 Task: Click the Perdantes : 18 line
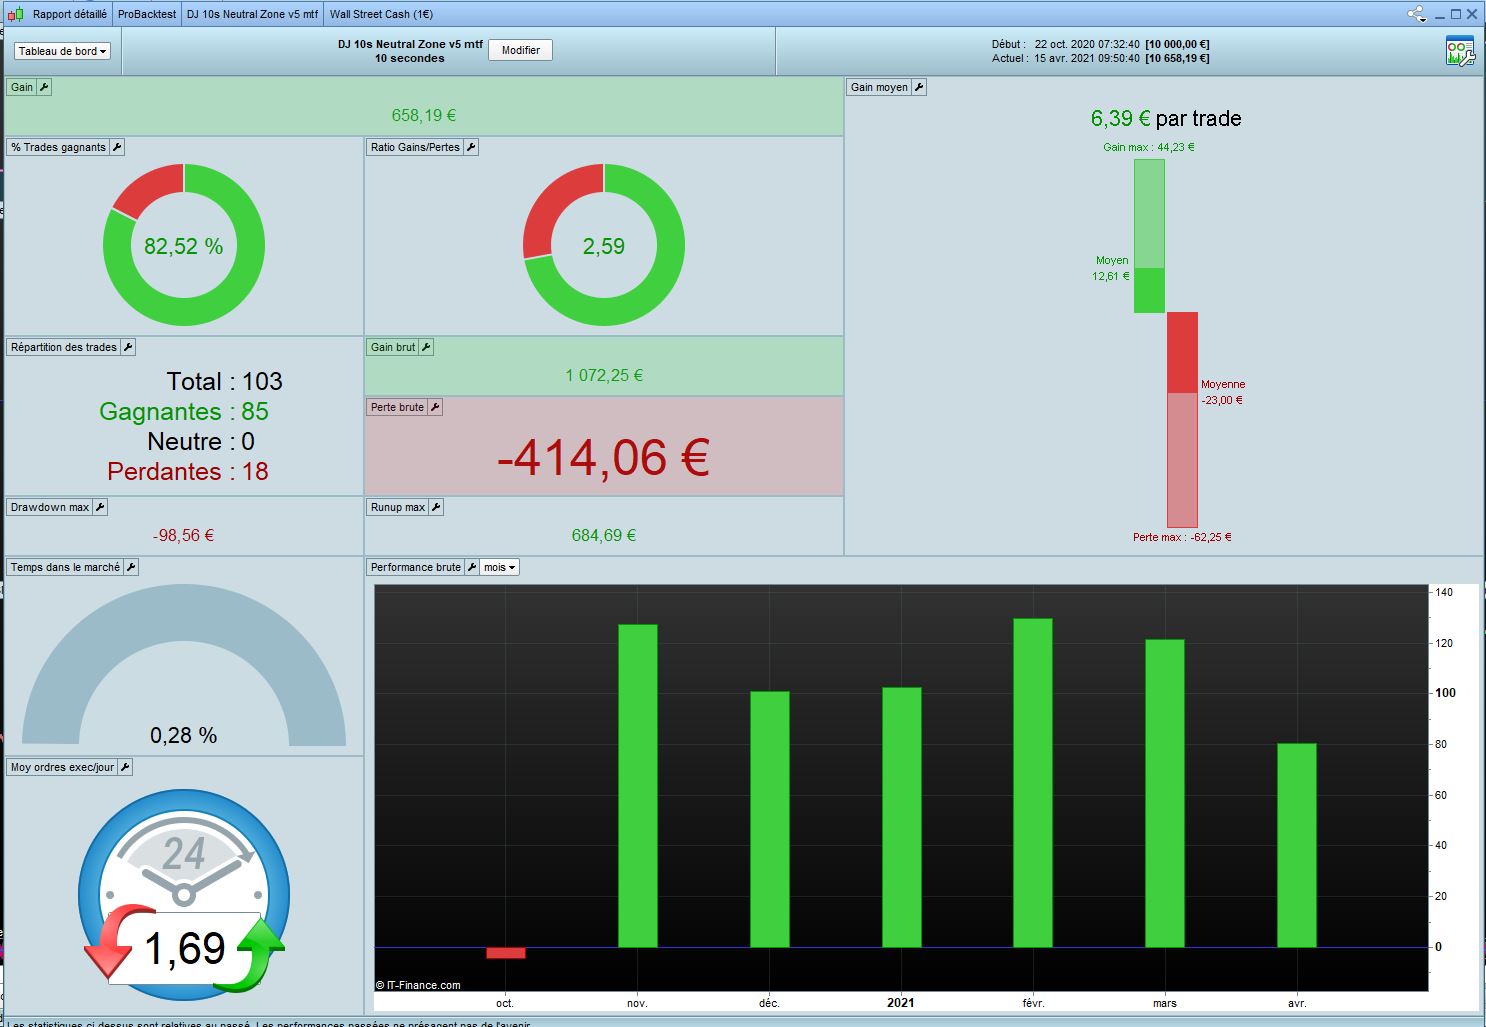click(188, 471)
